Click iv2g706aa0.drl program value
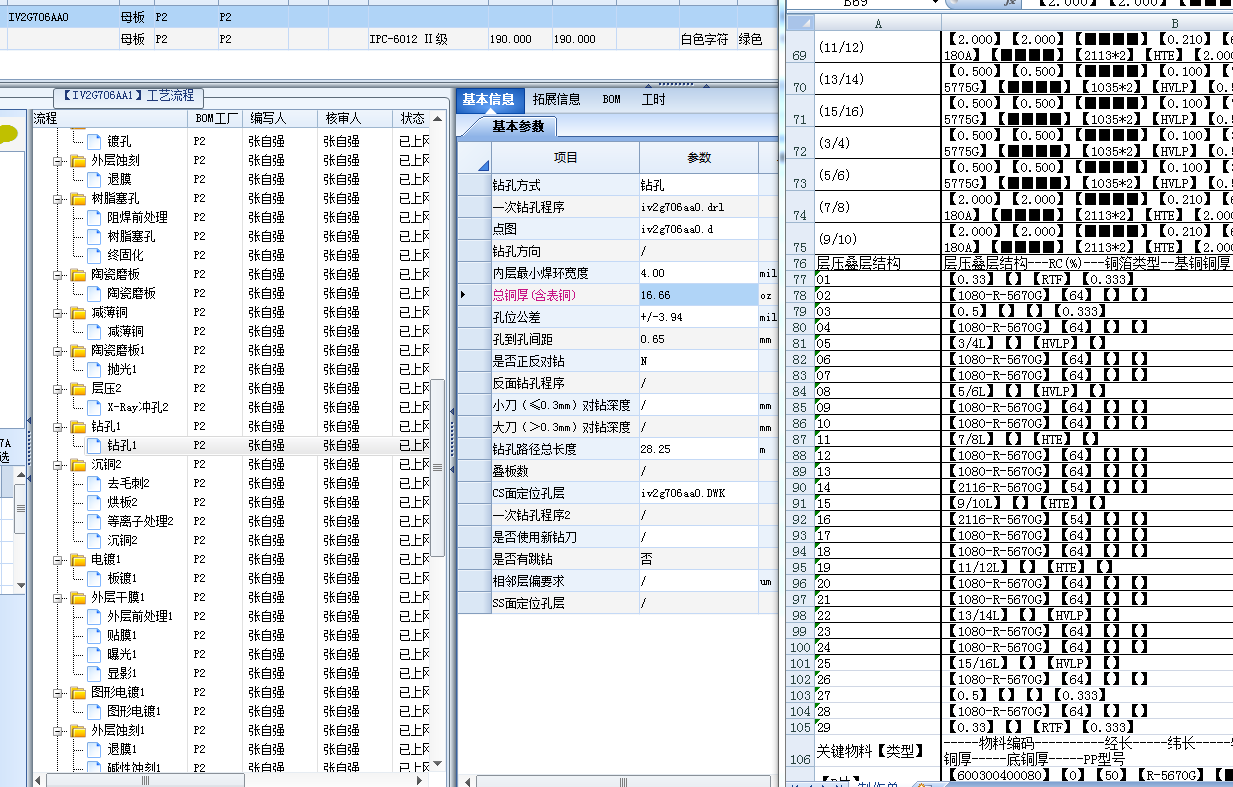1233x787 pixels. [x=698, y=207]
